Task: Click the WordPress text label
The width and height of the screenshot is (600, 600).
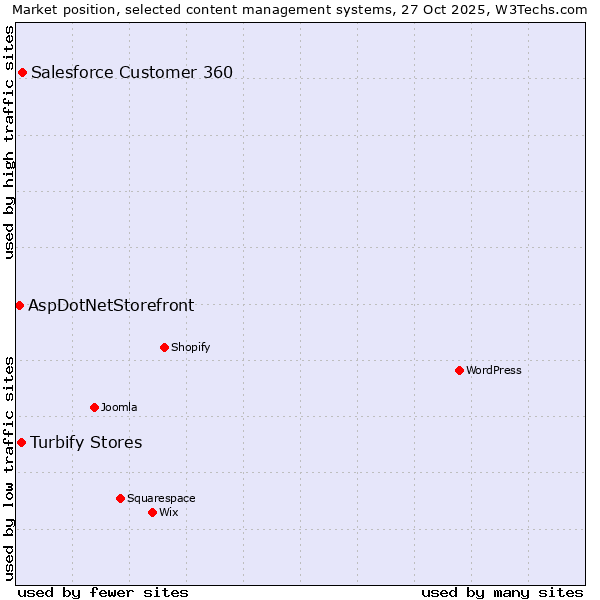Action: pos(494,370)
